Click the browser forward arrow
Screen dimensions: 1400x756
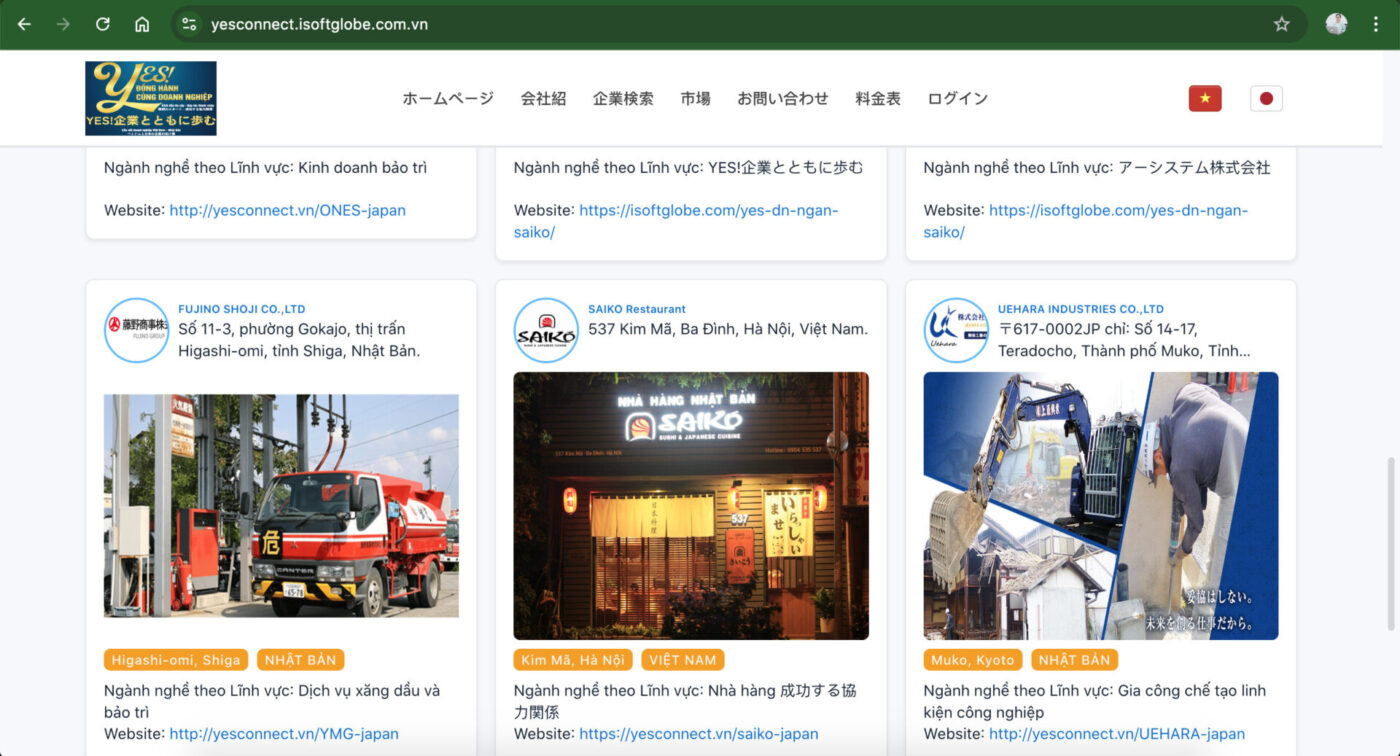pyautogui.click(x=63, y=24)
